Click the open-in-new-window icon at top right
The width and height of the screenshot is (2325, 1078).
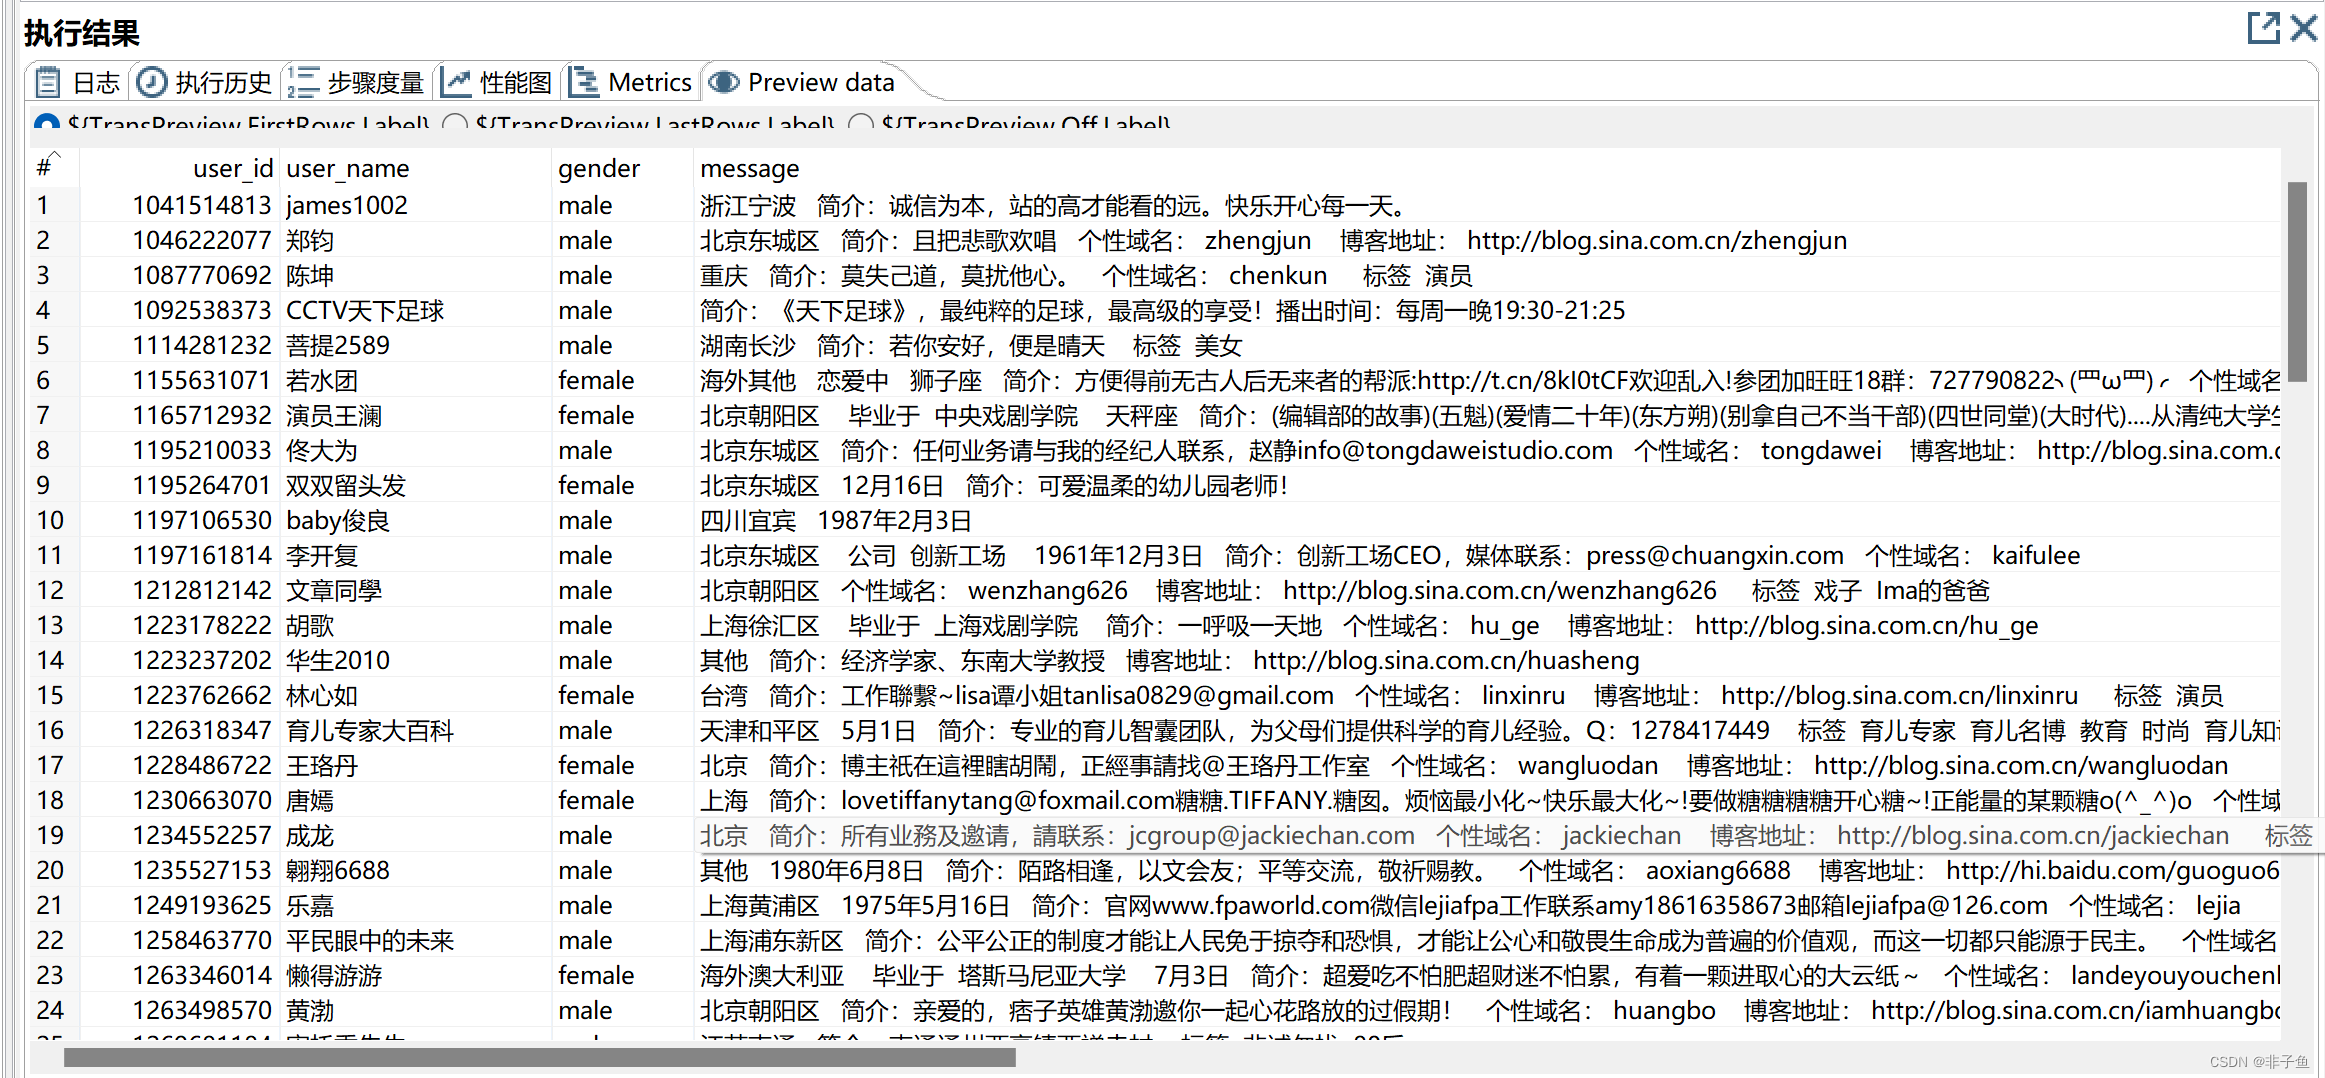2263,29
